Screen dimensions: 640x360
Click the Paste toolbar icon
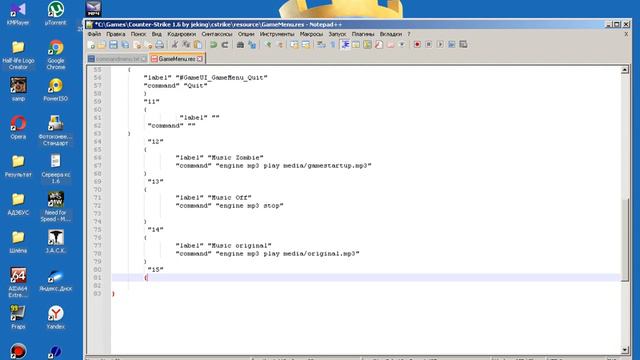[x=198, y=45]
